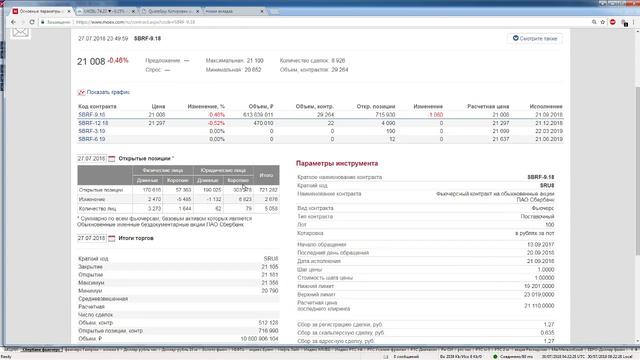
Task: Click the -0,46% change next to price
Action: (x=118, y=60)
